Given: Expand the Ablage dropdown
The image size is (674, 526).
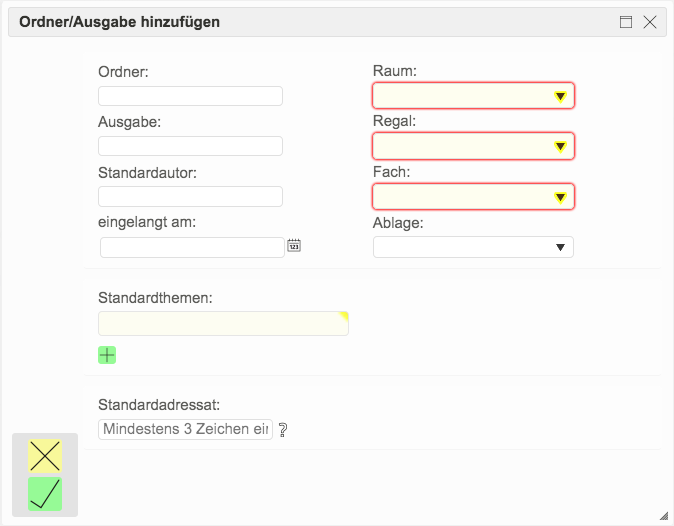Looking at the screenshot, I should tap(473, 247).
